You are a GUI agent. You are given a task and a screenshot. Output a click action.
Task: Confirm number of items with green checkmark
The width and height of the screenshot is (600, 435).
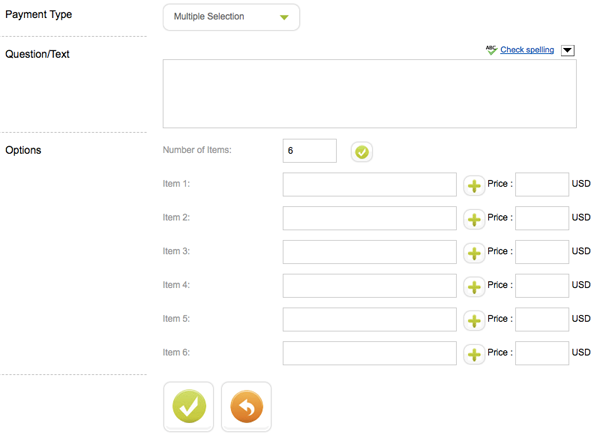coord(362,152)
